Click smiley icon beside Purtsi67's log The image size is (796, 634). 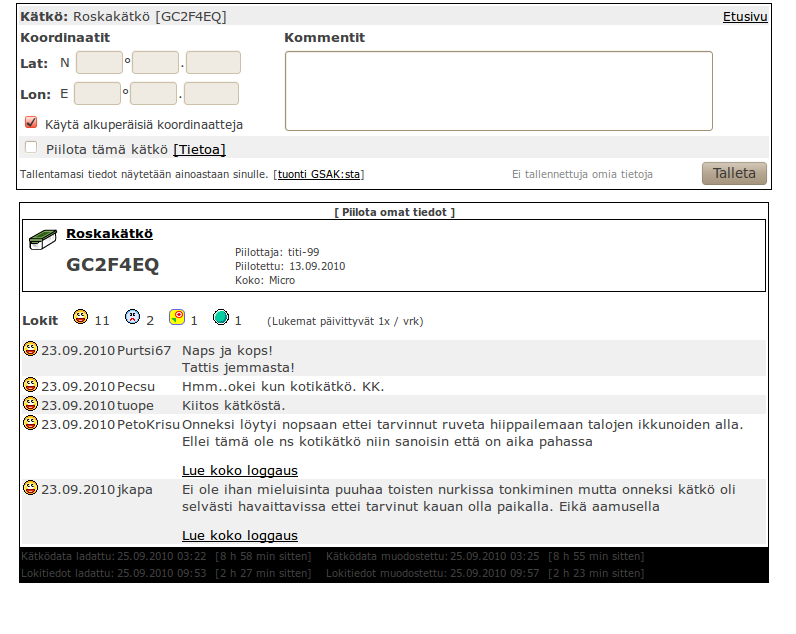coord(31,349)
